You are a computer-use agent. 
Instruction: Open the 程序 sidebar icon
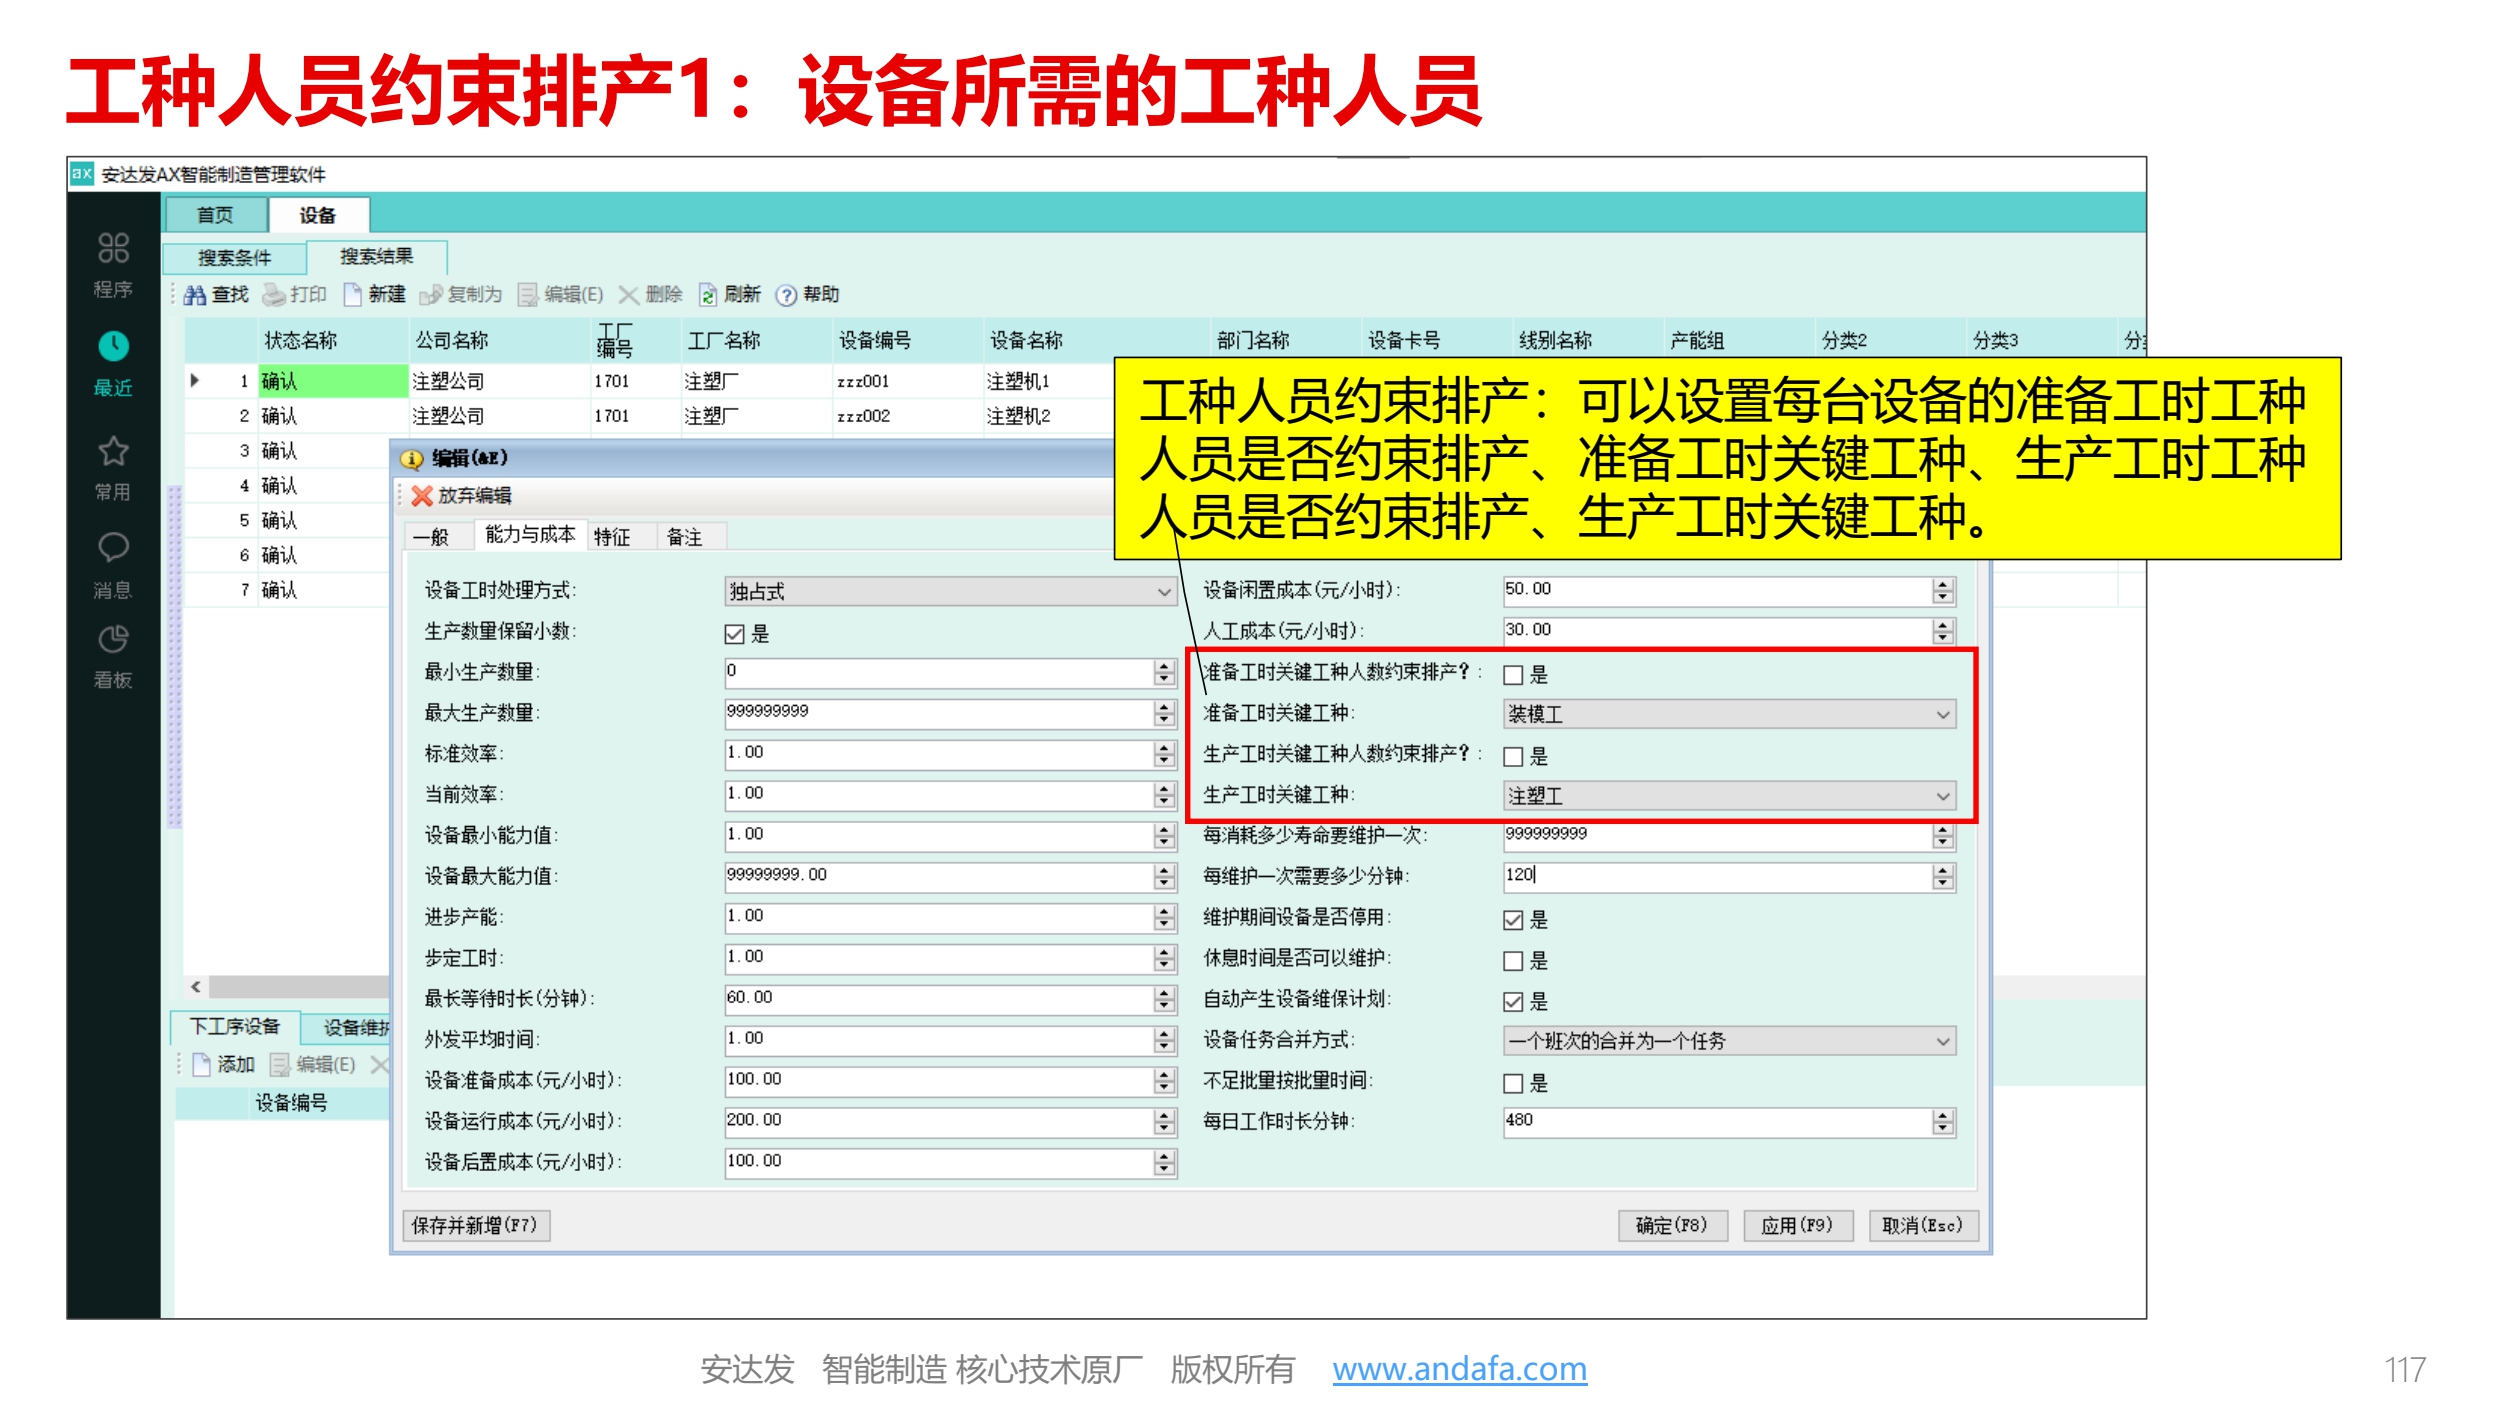pos(113,248)
